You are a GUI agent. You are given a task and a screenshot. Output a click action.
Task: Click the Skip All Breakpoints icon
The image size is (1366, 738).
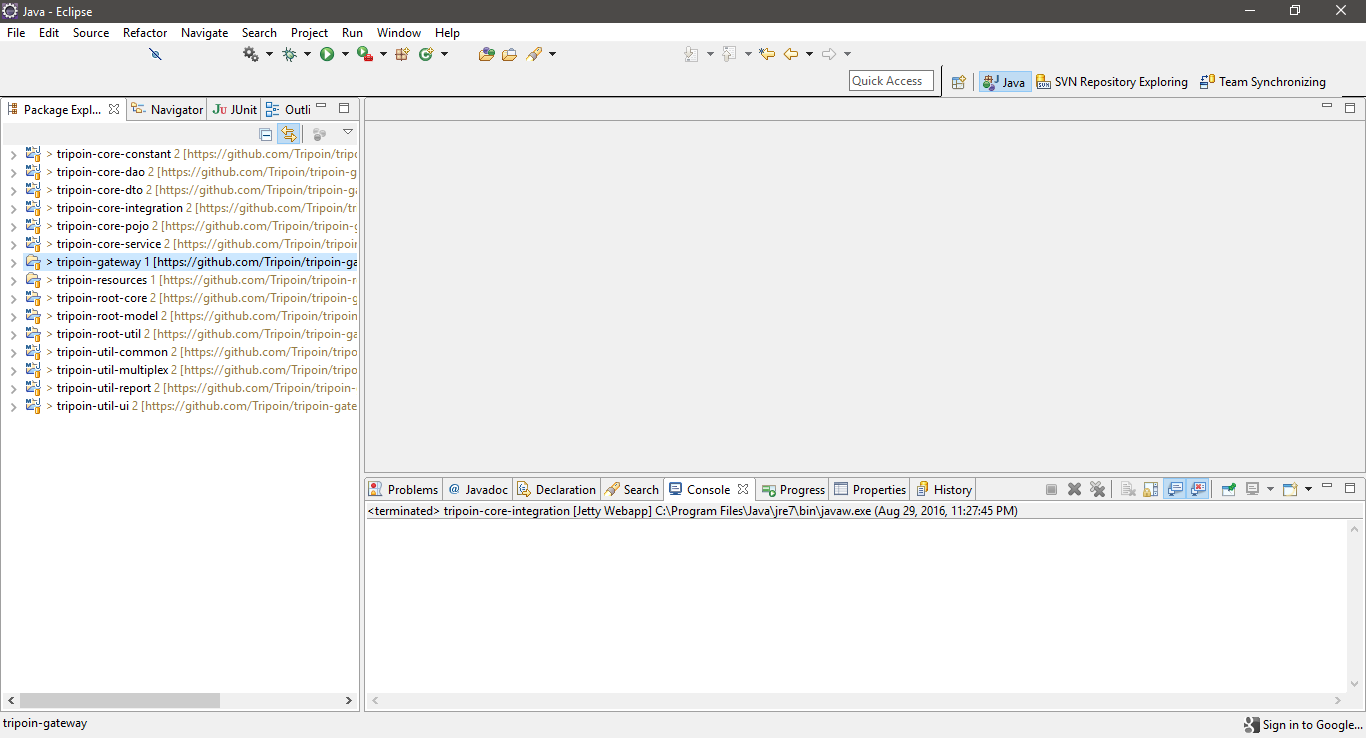point(155,54)
